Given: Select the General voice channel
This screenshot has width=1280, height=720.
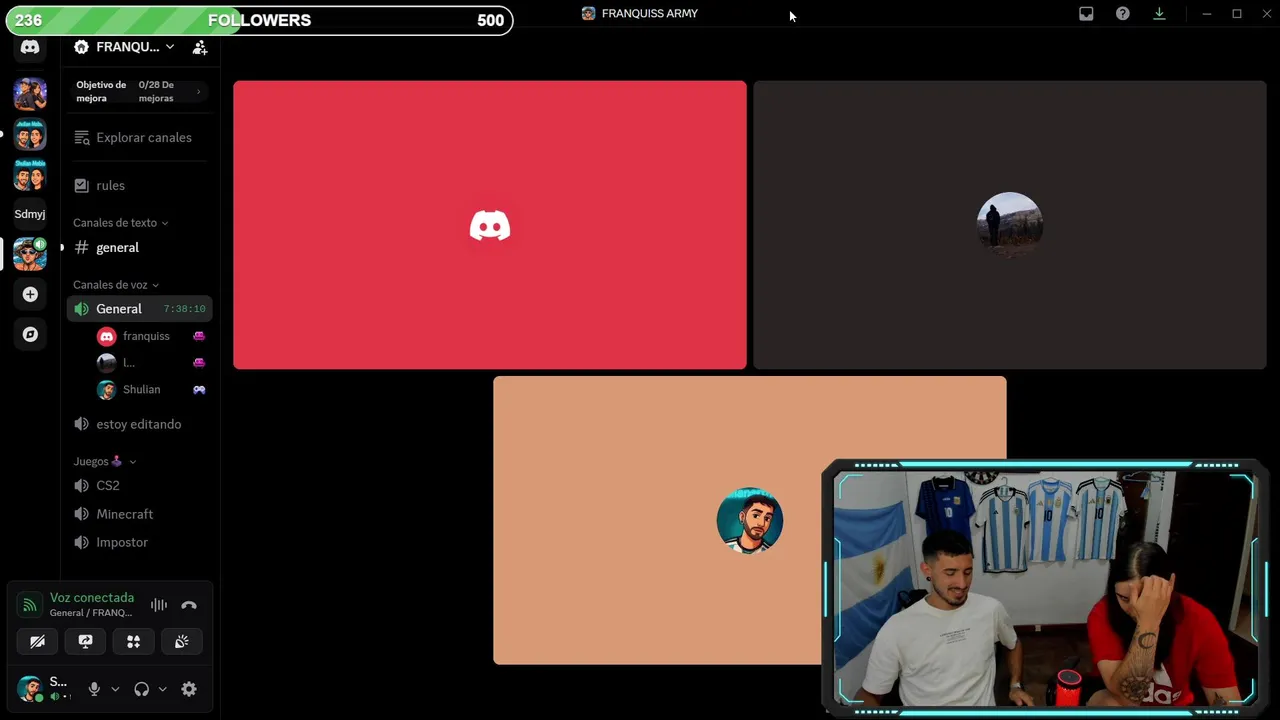Looking at the screenshot, I should click(x=140, y=309).
